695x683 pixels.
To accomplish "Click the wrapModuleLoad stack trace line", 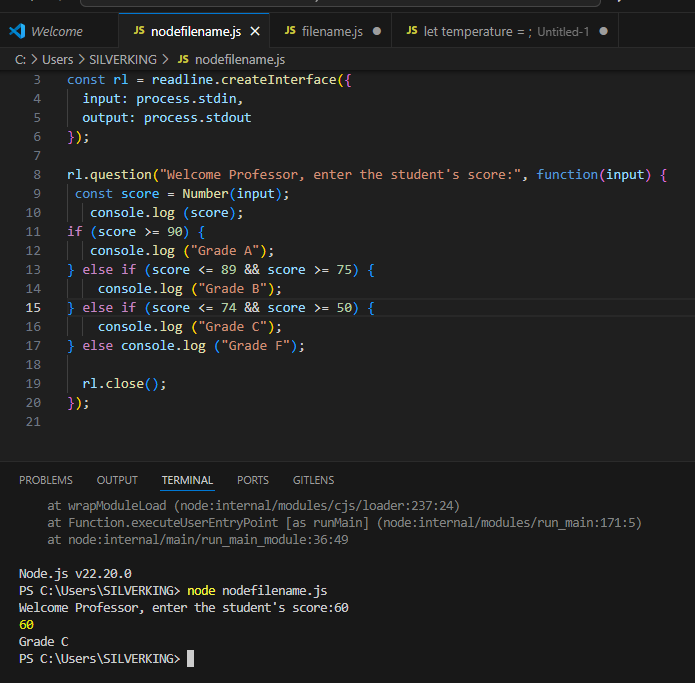I will click(254, 506).
